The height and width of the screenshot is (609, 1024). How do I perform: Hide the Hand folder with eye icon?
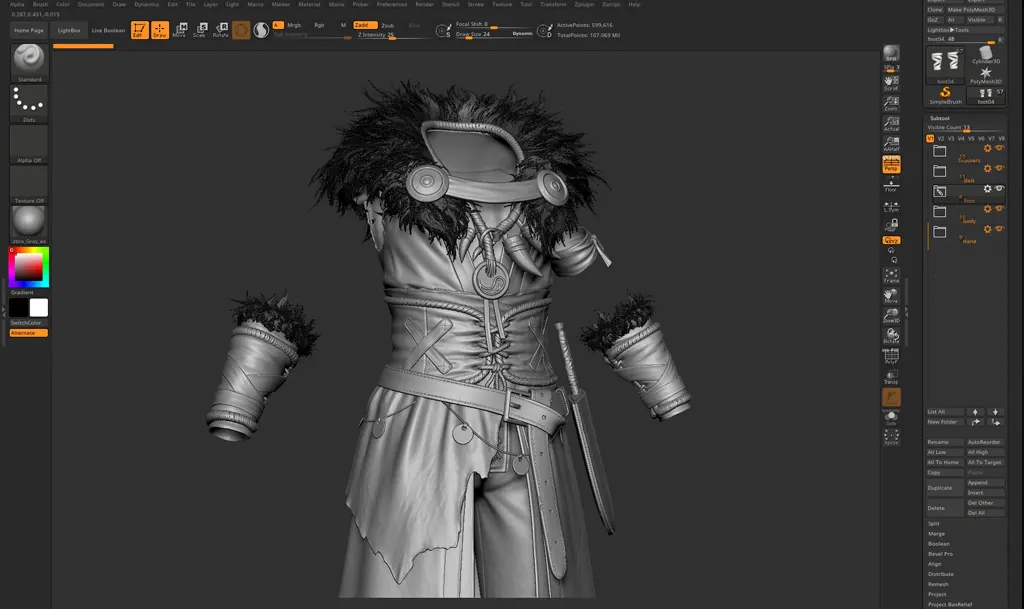point(999,229)
